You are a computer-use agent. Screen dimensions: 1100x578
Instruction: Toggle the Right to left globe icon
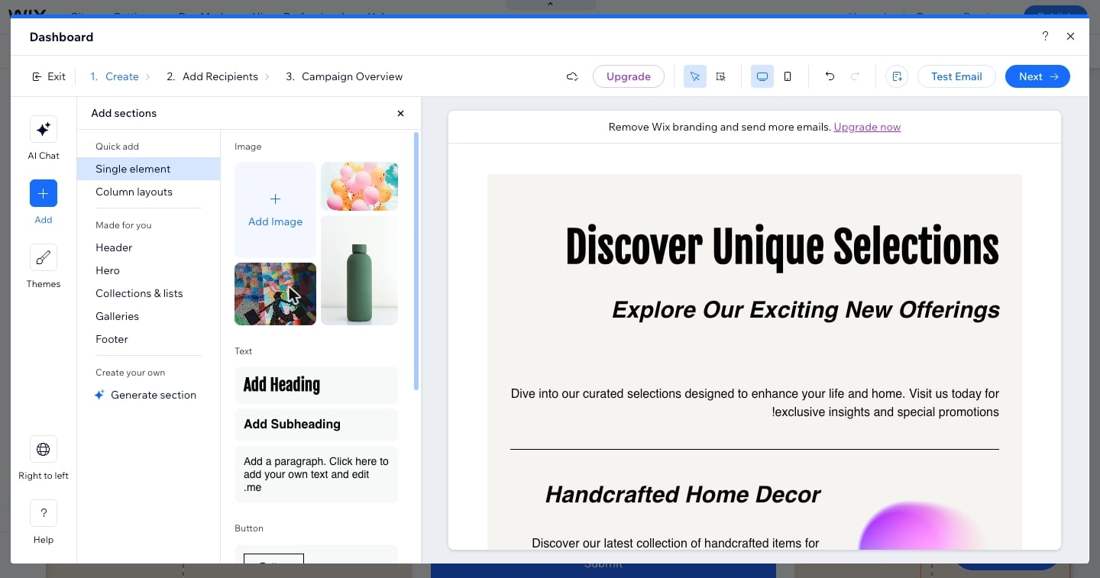43,449
